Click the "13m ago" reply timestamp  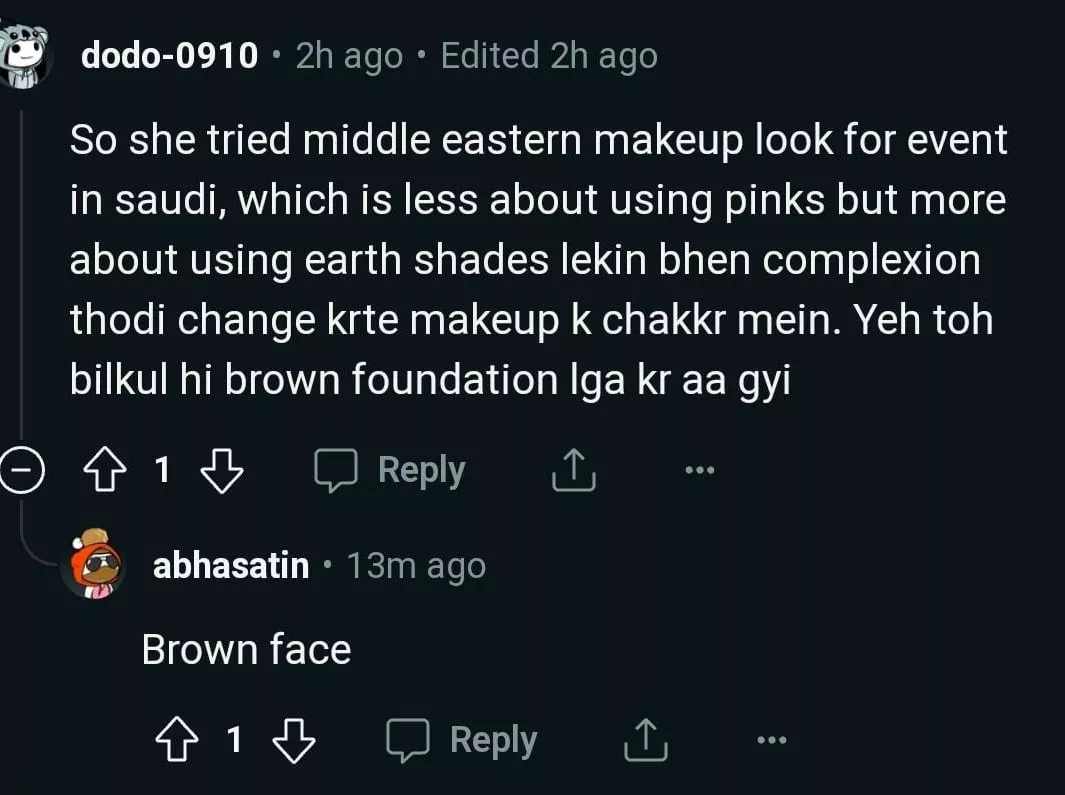pos(416,567)
